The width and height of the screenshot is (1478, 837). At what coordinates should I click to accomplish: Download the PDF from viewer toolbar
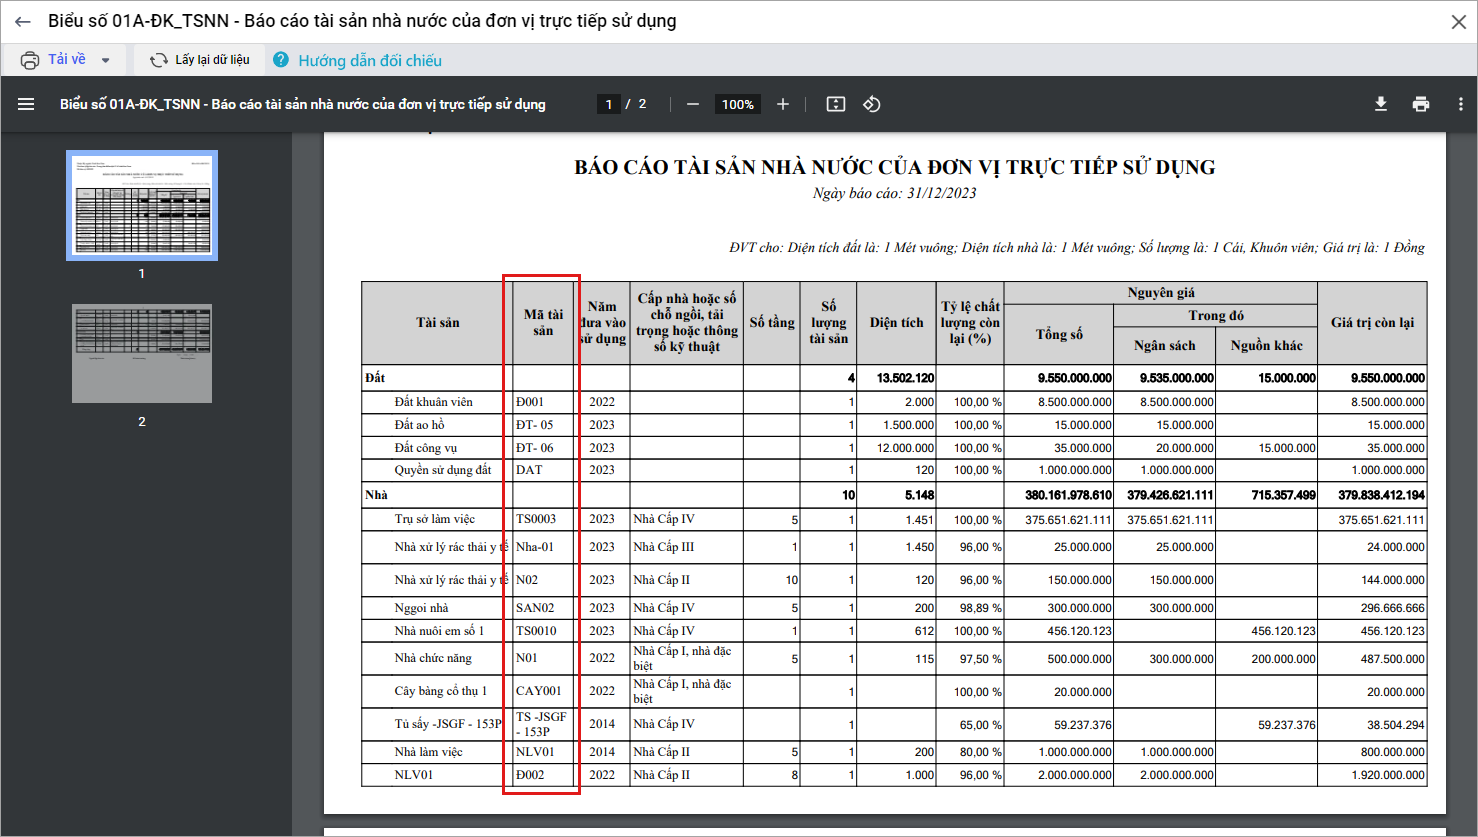click(1381, 104)
